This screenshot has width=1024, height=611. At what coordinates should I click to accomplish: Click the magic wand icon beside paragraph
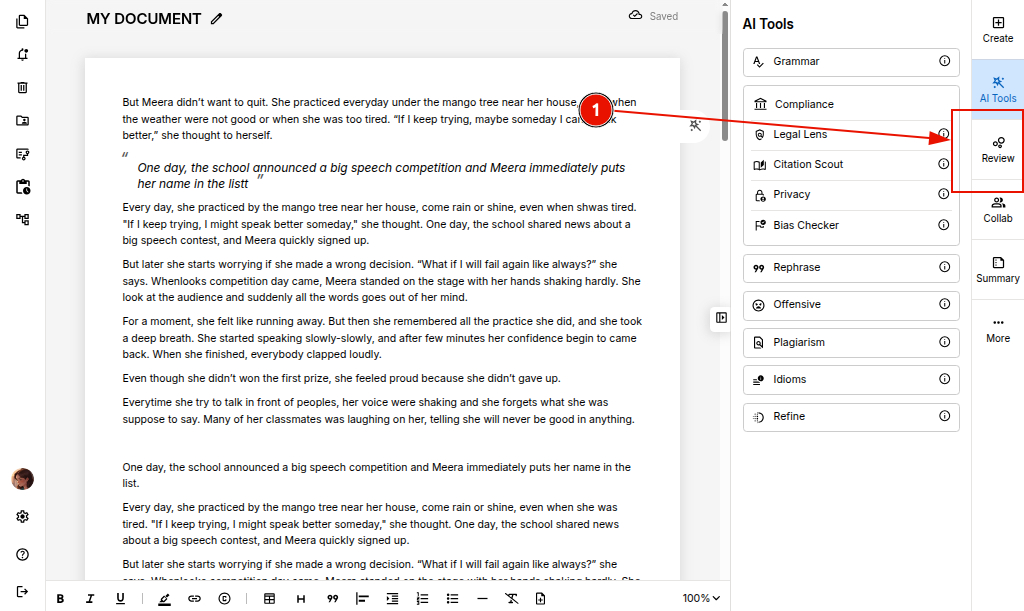tap(695, 125)
